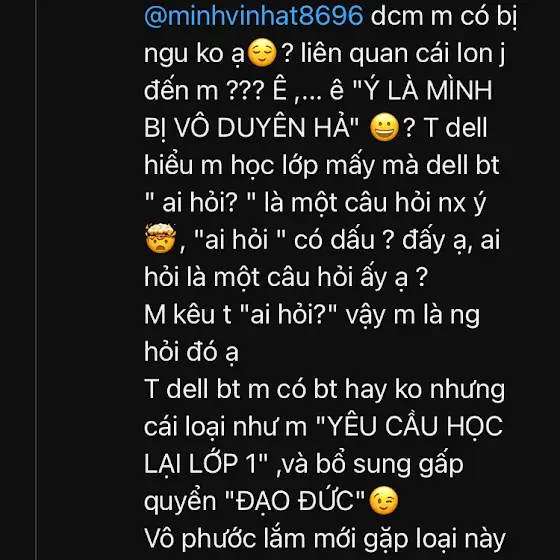Click the line "hỏi đó ạ"
560x560 pixels.
191,351
